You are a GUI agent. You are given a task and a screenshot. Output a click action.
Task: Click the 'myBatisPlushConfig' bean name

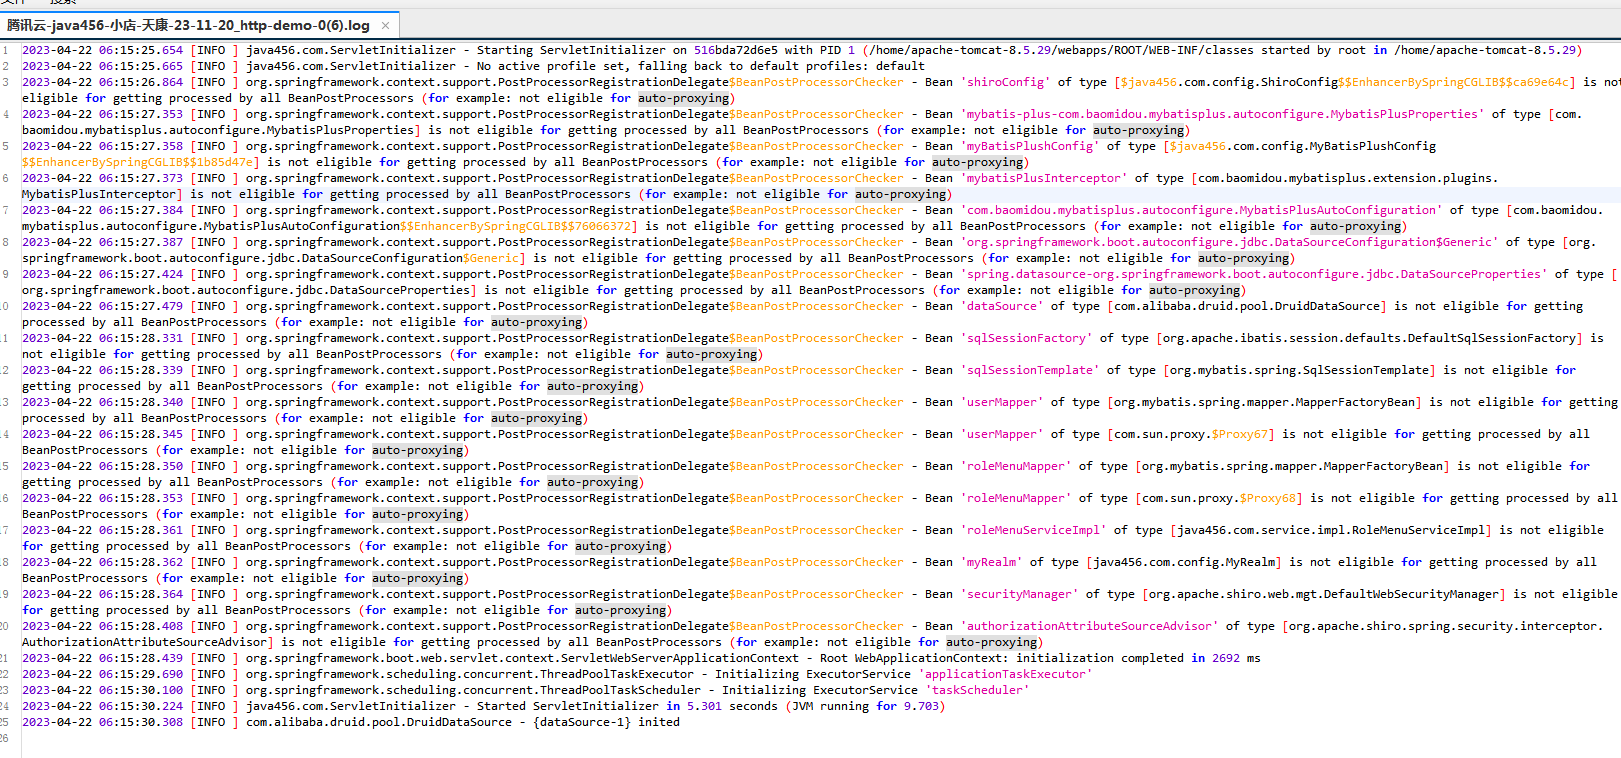click(x=1029, y=146)
